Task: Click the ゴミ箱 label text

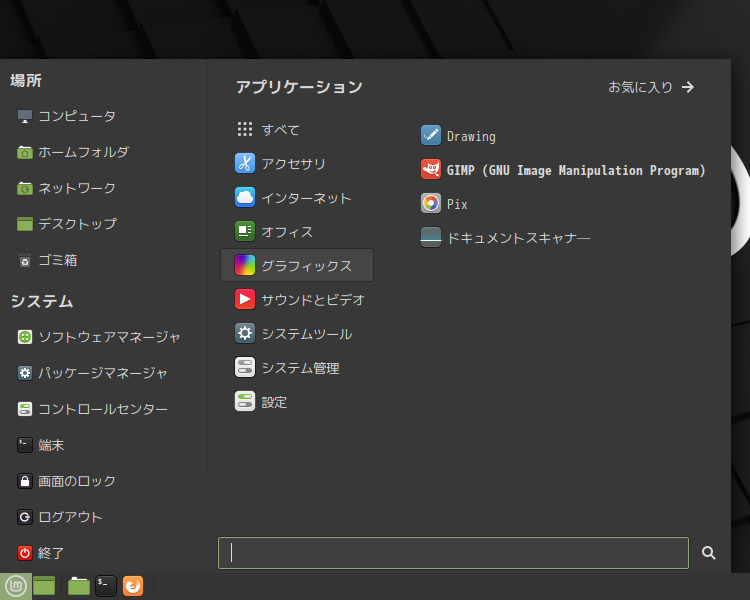Action: [57, 260]
